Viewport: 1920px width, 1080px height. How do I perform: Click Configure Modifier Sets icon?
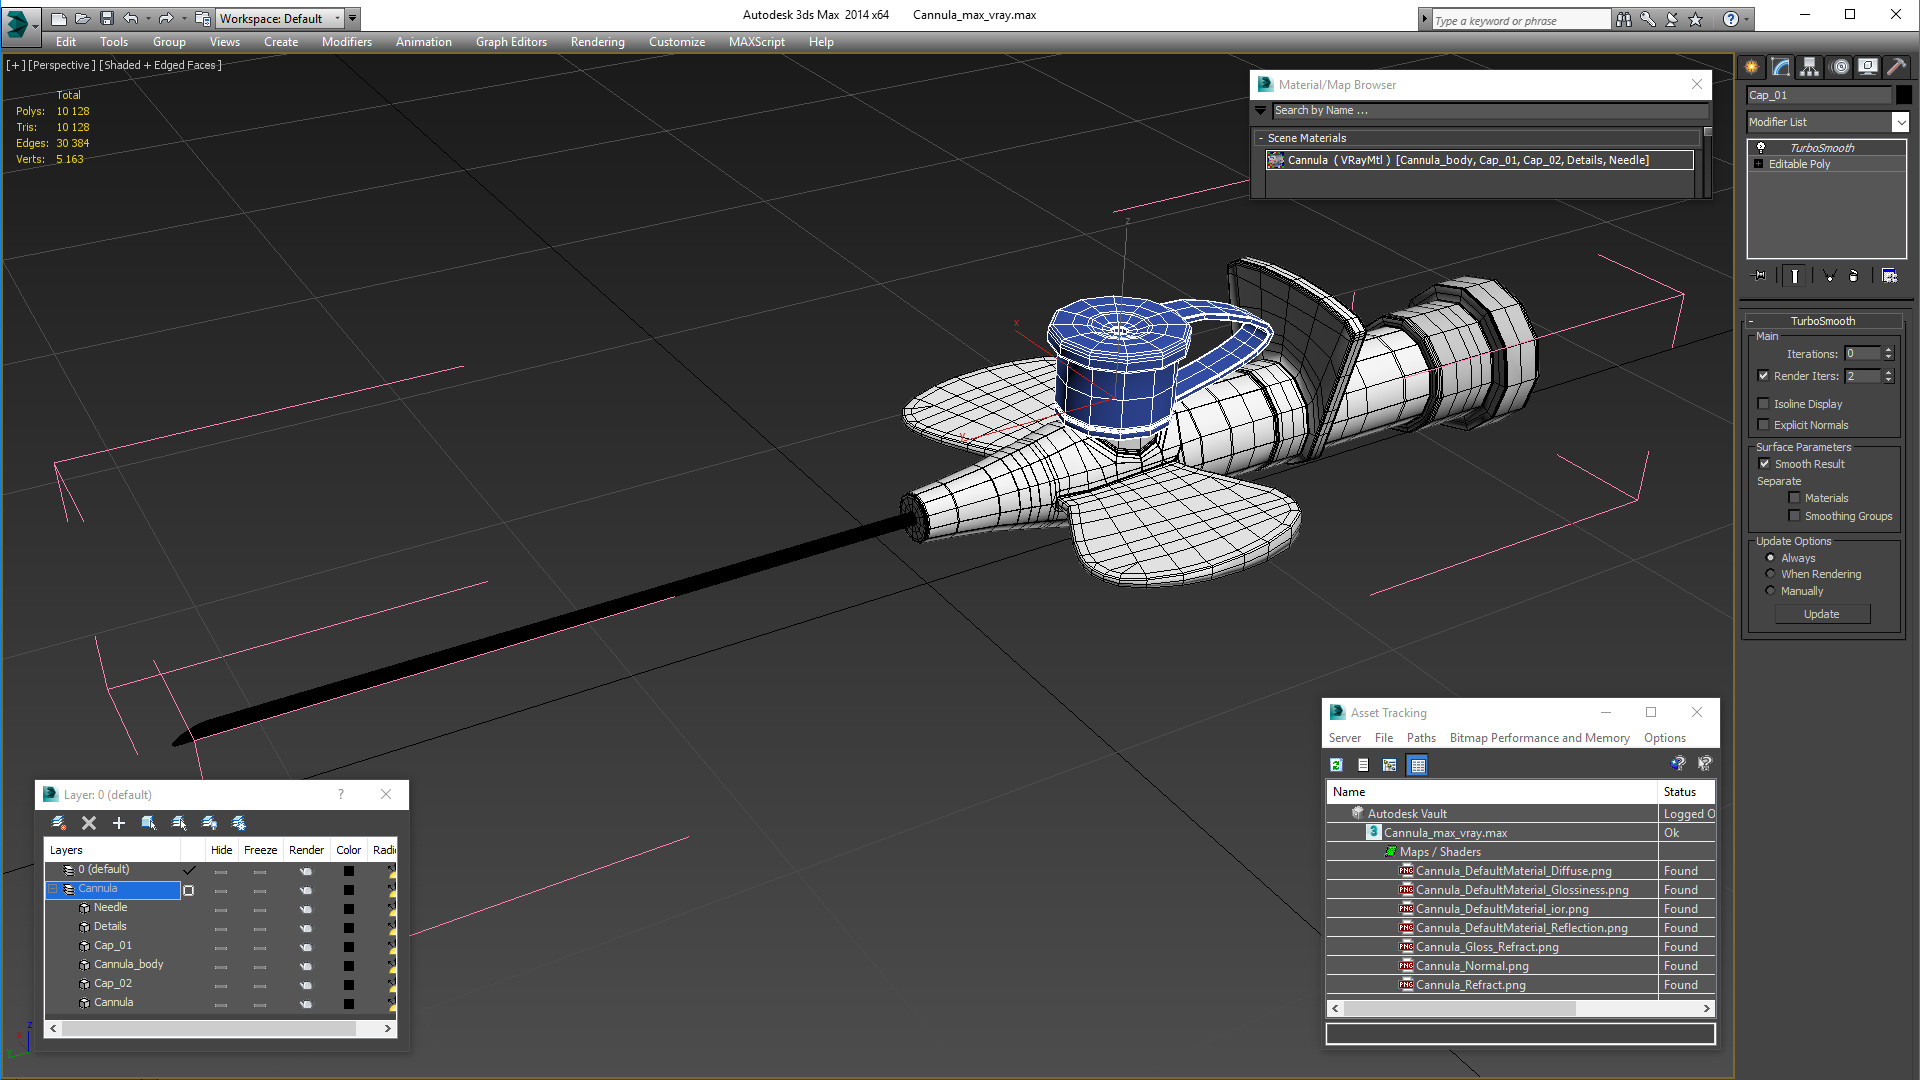[1889, 276]
